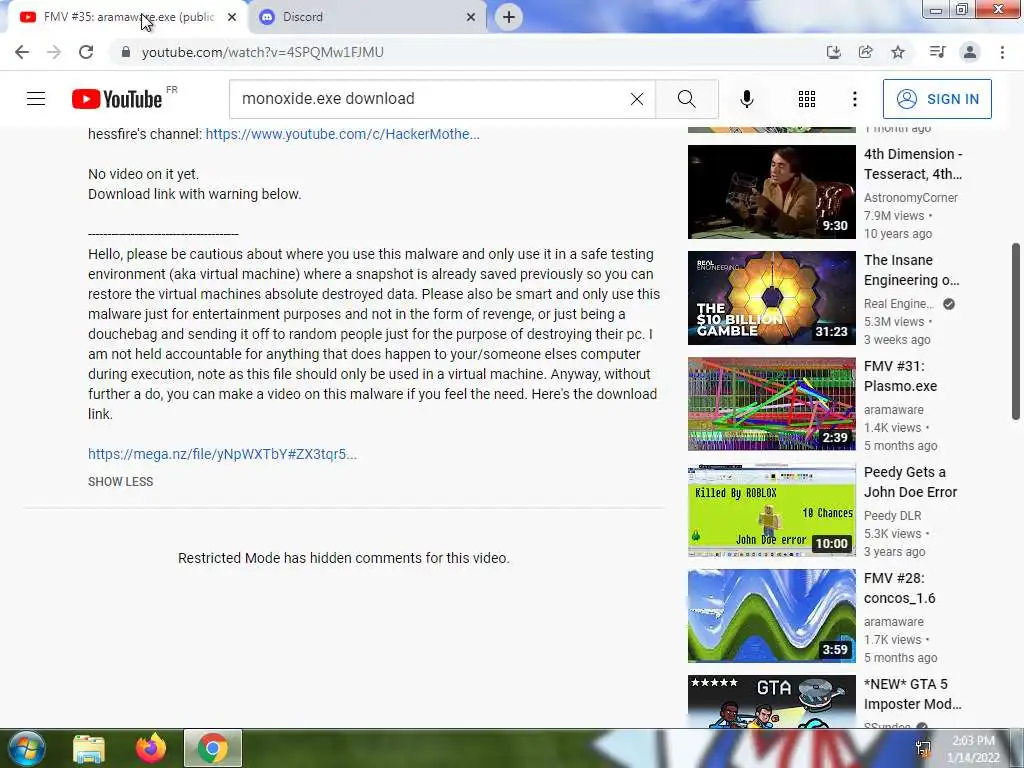
Task: Run search with the magnifier button
Action: [686, 99]
